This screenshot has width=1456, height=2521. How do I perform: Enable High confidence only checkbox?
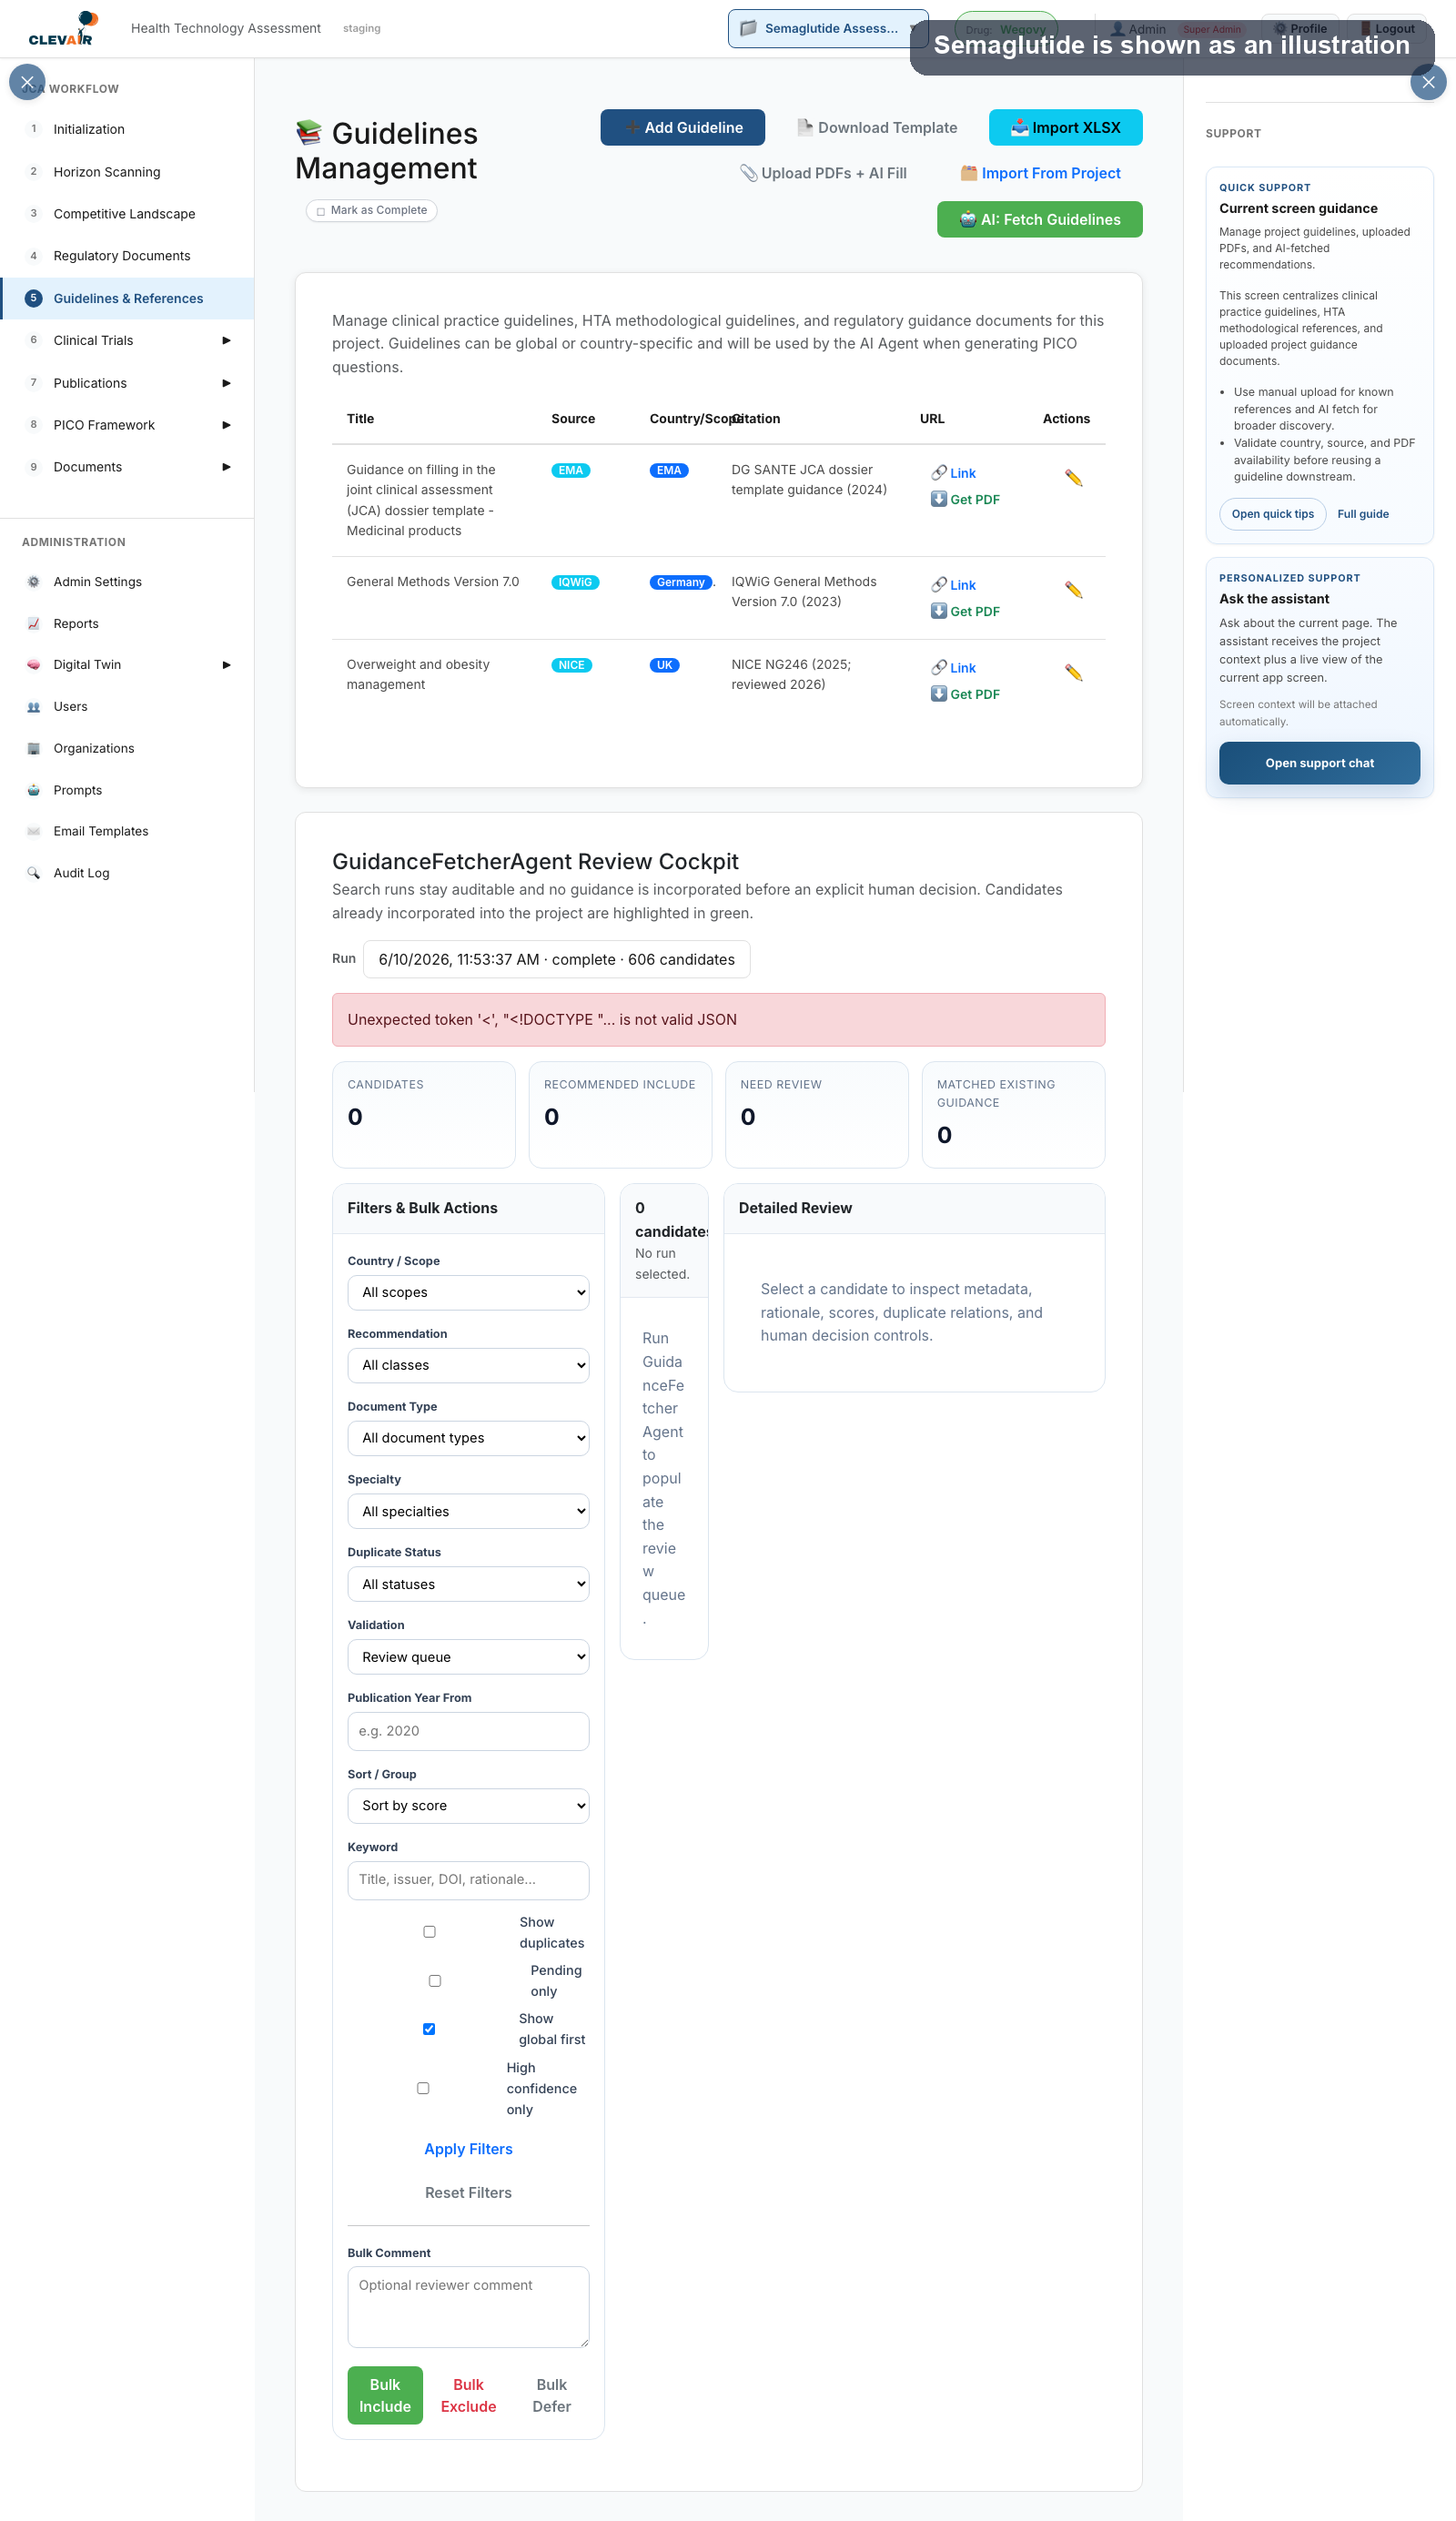[x=423, y=2088]
